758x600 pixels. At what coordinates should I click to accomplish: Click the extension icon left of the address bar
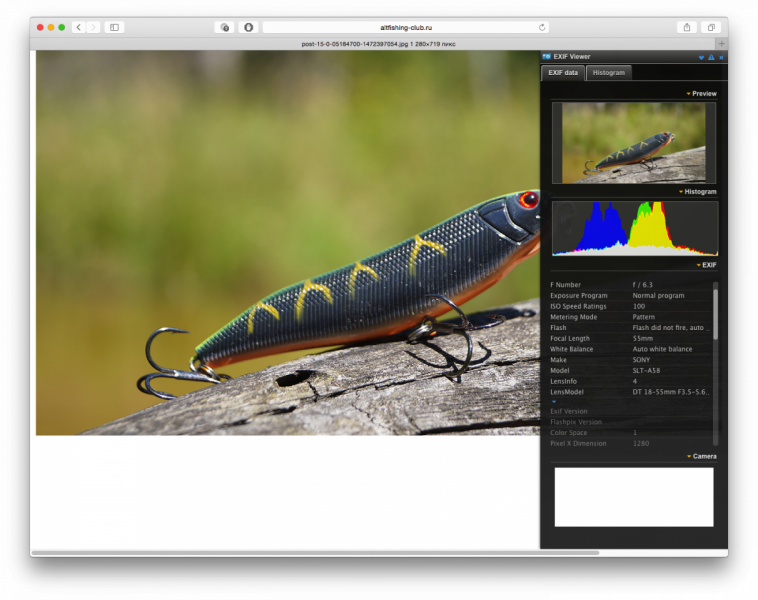pyautogui.click(x=248, y=27)
